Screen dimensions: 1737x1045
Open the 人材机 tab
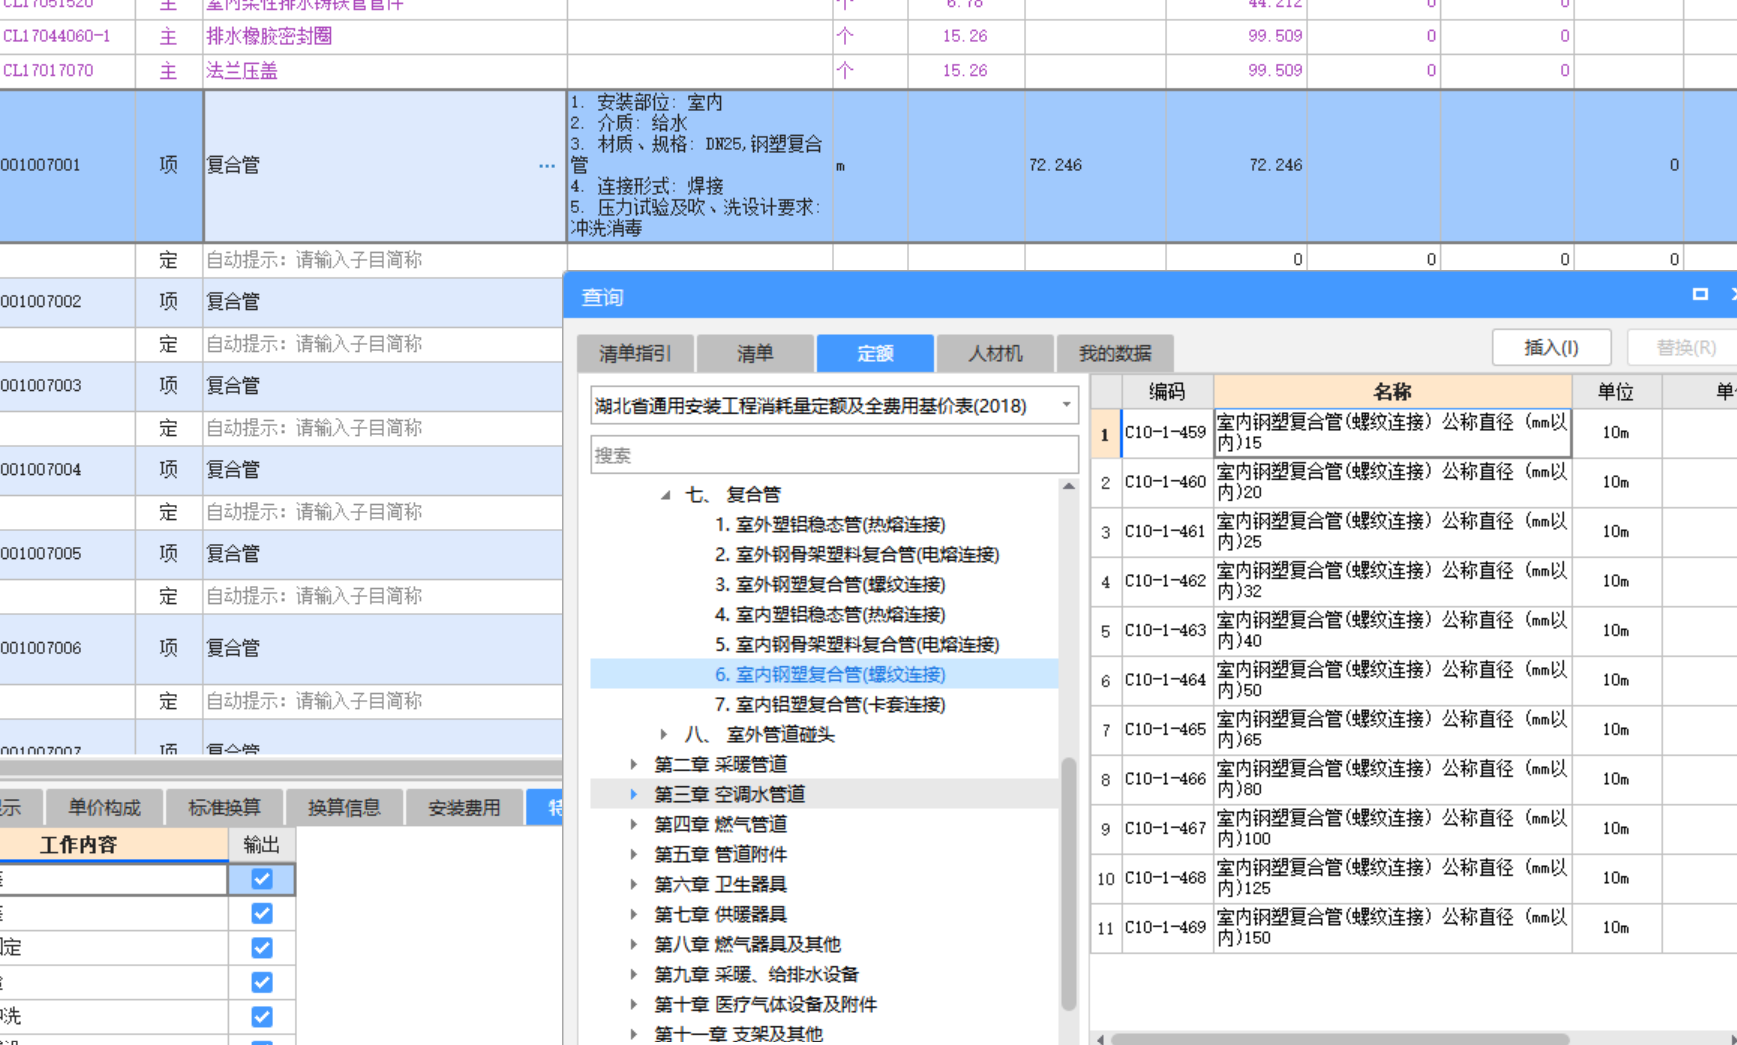(x=995, y=353)
